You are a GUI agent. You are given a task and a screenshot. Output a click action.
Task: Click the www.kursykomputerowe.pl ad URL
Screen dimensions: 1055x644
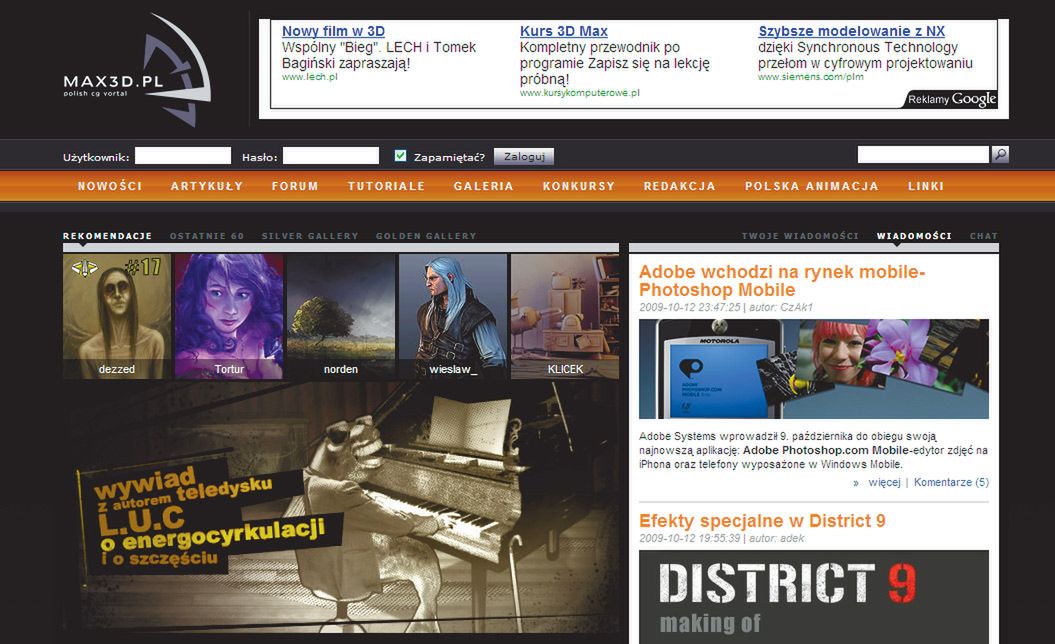click(579, 94)
